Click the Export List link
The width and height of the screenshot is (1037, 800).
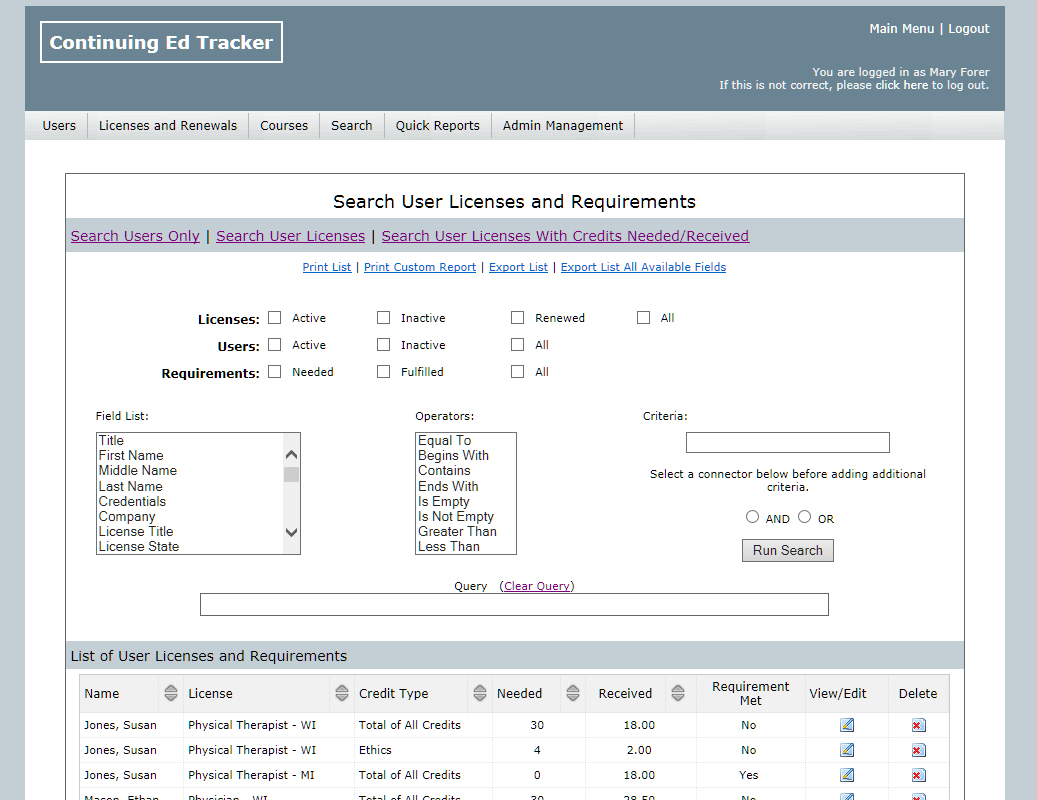click(518, 267)
